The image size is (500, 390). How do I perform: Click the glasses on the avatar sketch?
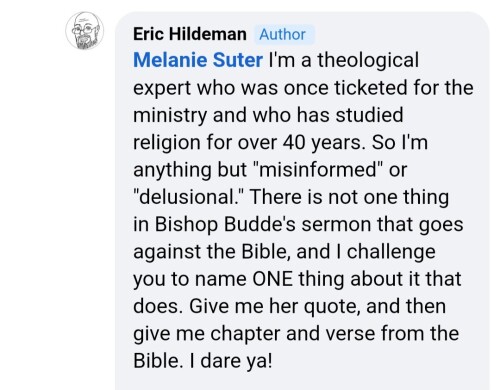82,29
